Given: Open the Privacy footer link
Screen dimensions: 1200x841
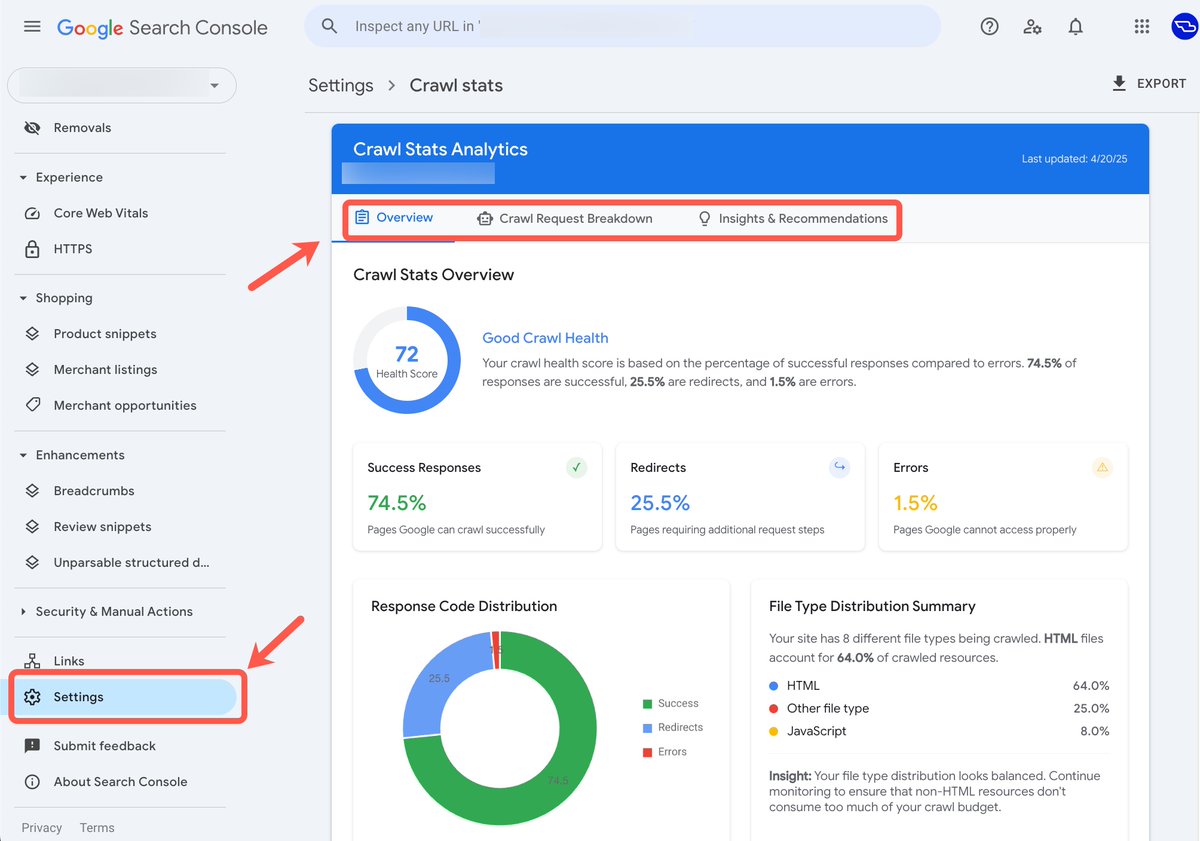Looking at the screenshot, I should tap(42, 828).
